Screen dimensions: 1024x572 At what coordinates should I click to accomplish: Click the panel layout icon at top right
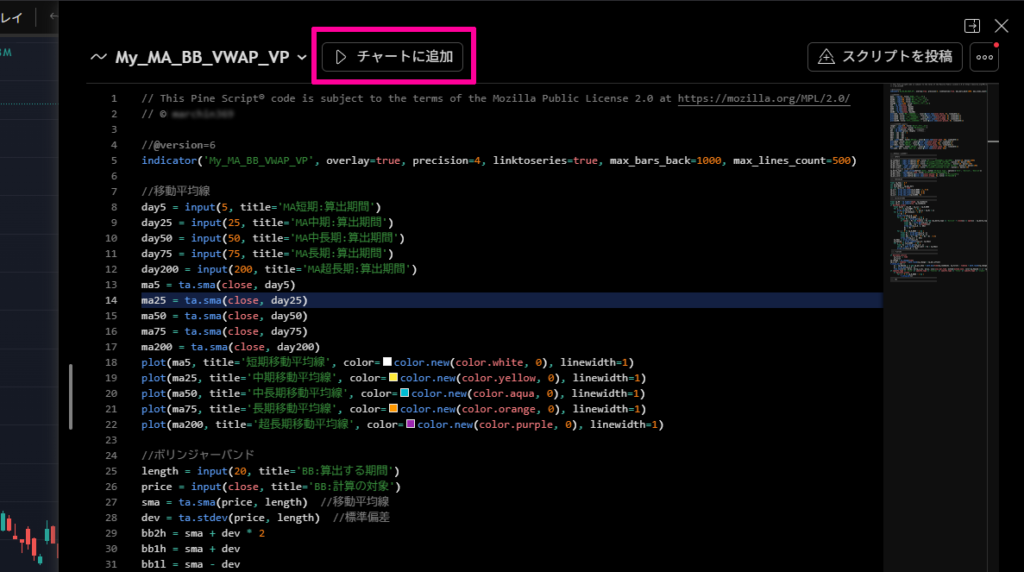(x=971, y=26)
